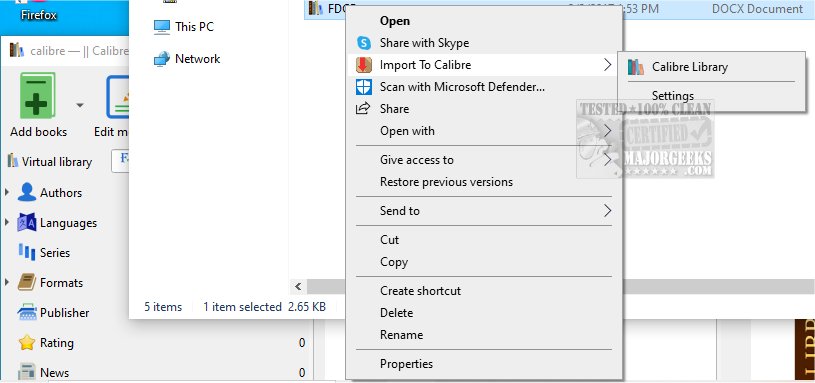Expand the Languages tree node
The image size is (815, 383).
pos(7,222)
